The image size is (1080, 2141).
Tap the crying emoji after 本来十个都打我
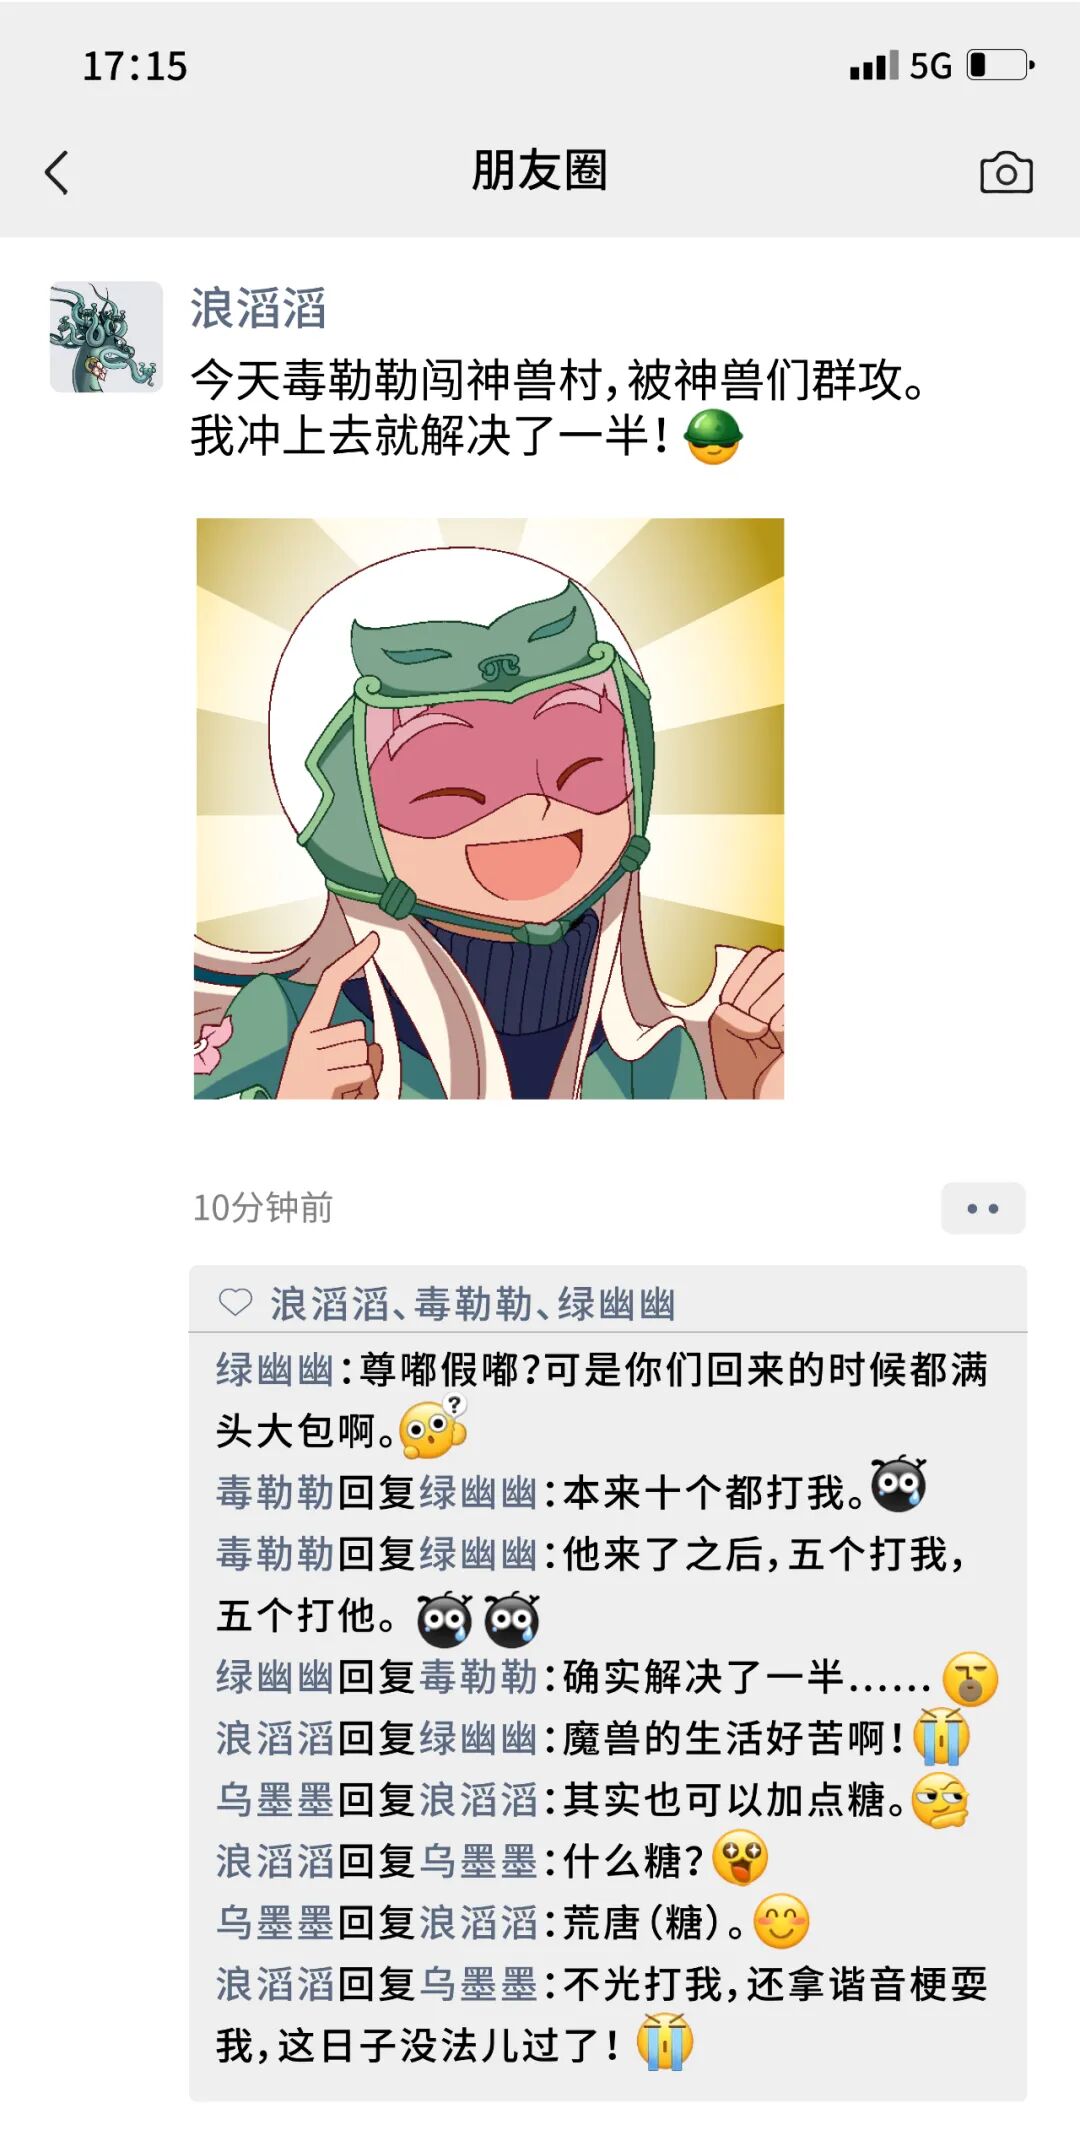tap(899, 1484)
